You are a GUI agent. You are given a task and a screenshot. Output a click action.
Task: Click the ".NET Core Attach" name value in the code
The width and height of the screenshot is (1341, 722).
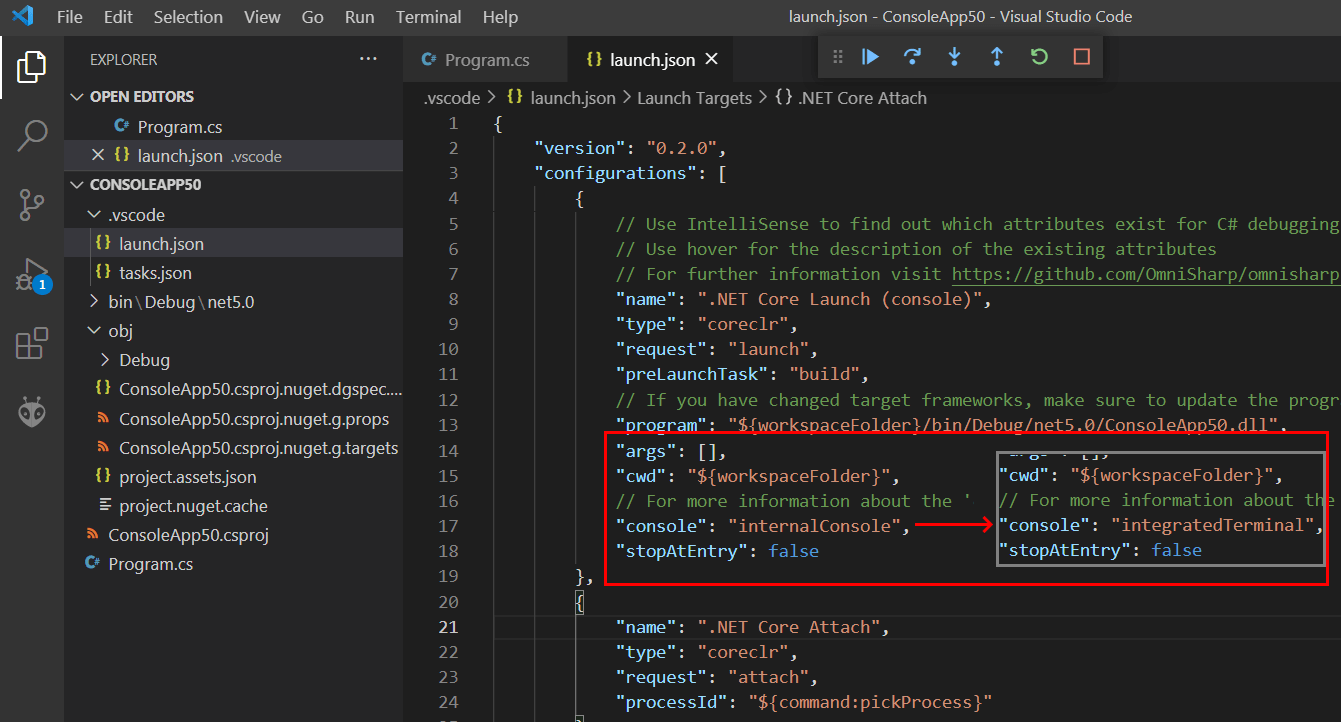tap(787, 627)
